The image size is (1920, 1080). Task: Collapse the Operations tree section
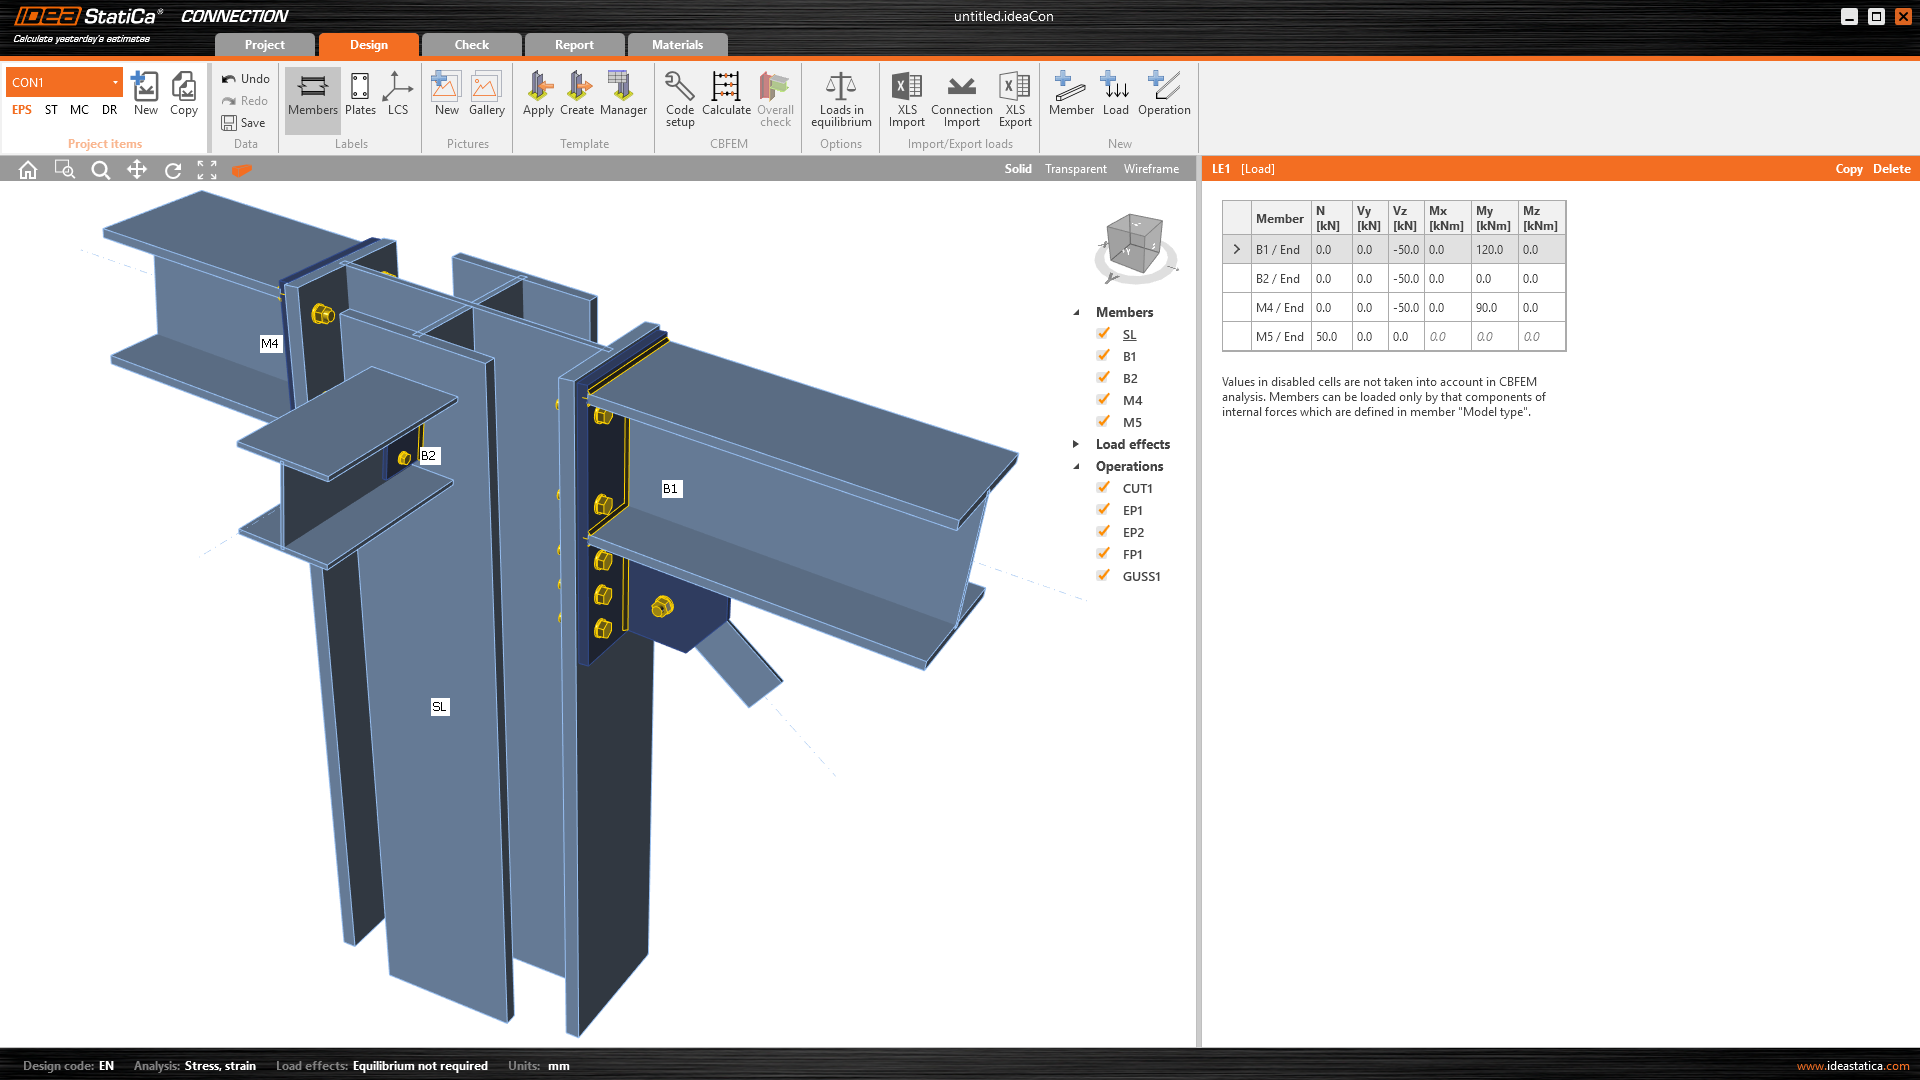click(x=1076, y=467)
